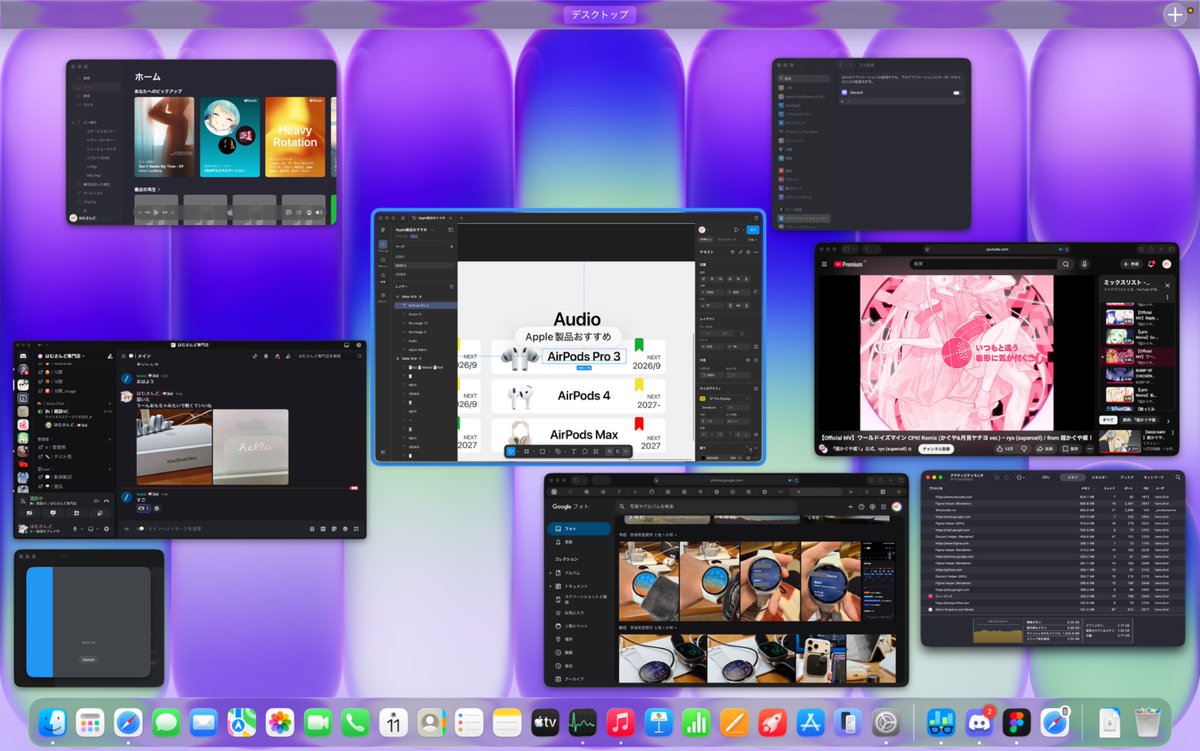Image resolution: width=1200 pixels, height=751 pixels.
Task: Select the デスクトップ space at top
Action: (600, 14)
